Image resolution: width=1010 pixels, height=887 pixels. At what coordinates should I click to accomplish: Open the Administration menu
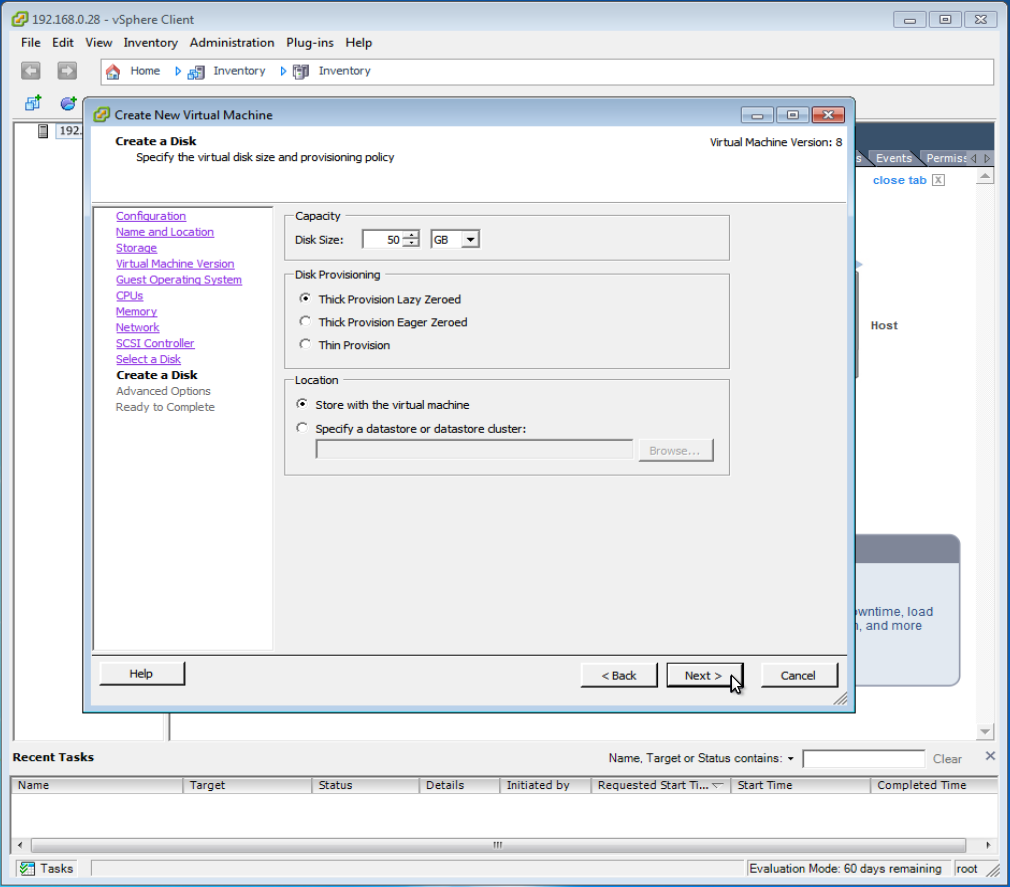tap(232, 43)
